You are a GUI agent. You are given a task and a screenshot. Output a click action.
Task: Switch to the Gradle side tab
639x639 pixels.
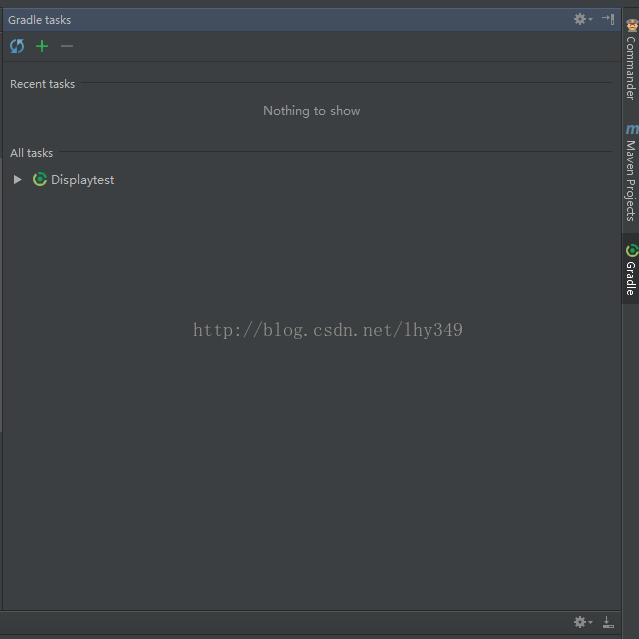[x=631, y=269]
